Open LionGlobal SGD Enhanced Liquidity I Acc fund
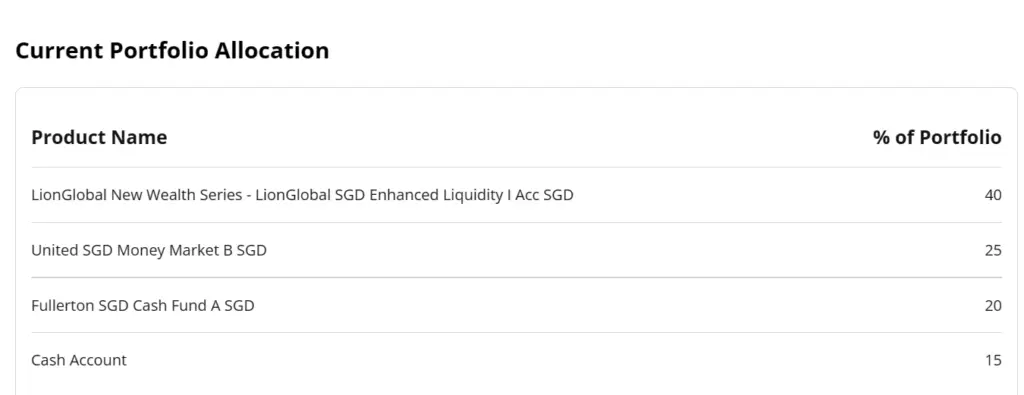The width and height of the screenshot is (1024, 395). tap(302, 195)
